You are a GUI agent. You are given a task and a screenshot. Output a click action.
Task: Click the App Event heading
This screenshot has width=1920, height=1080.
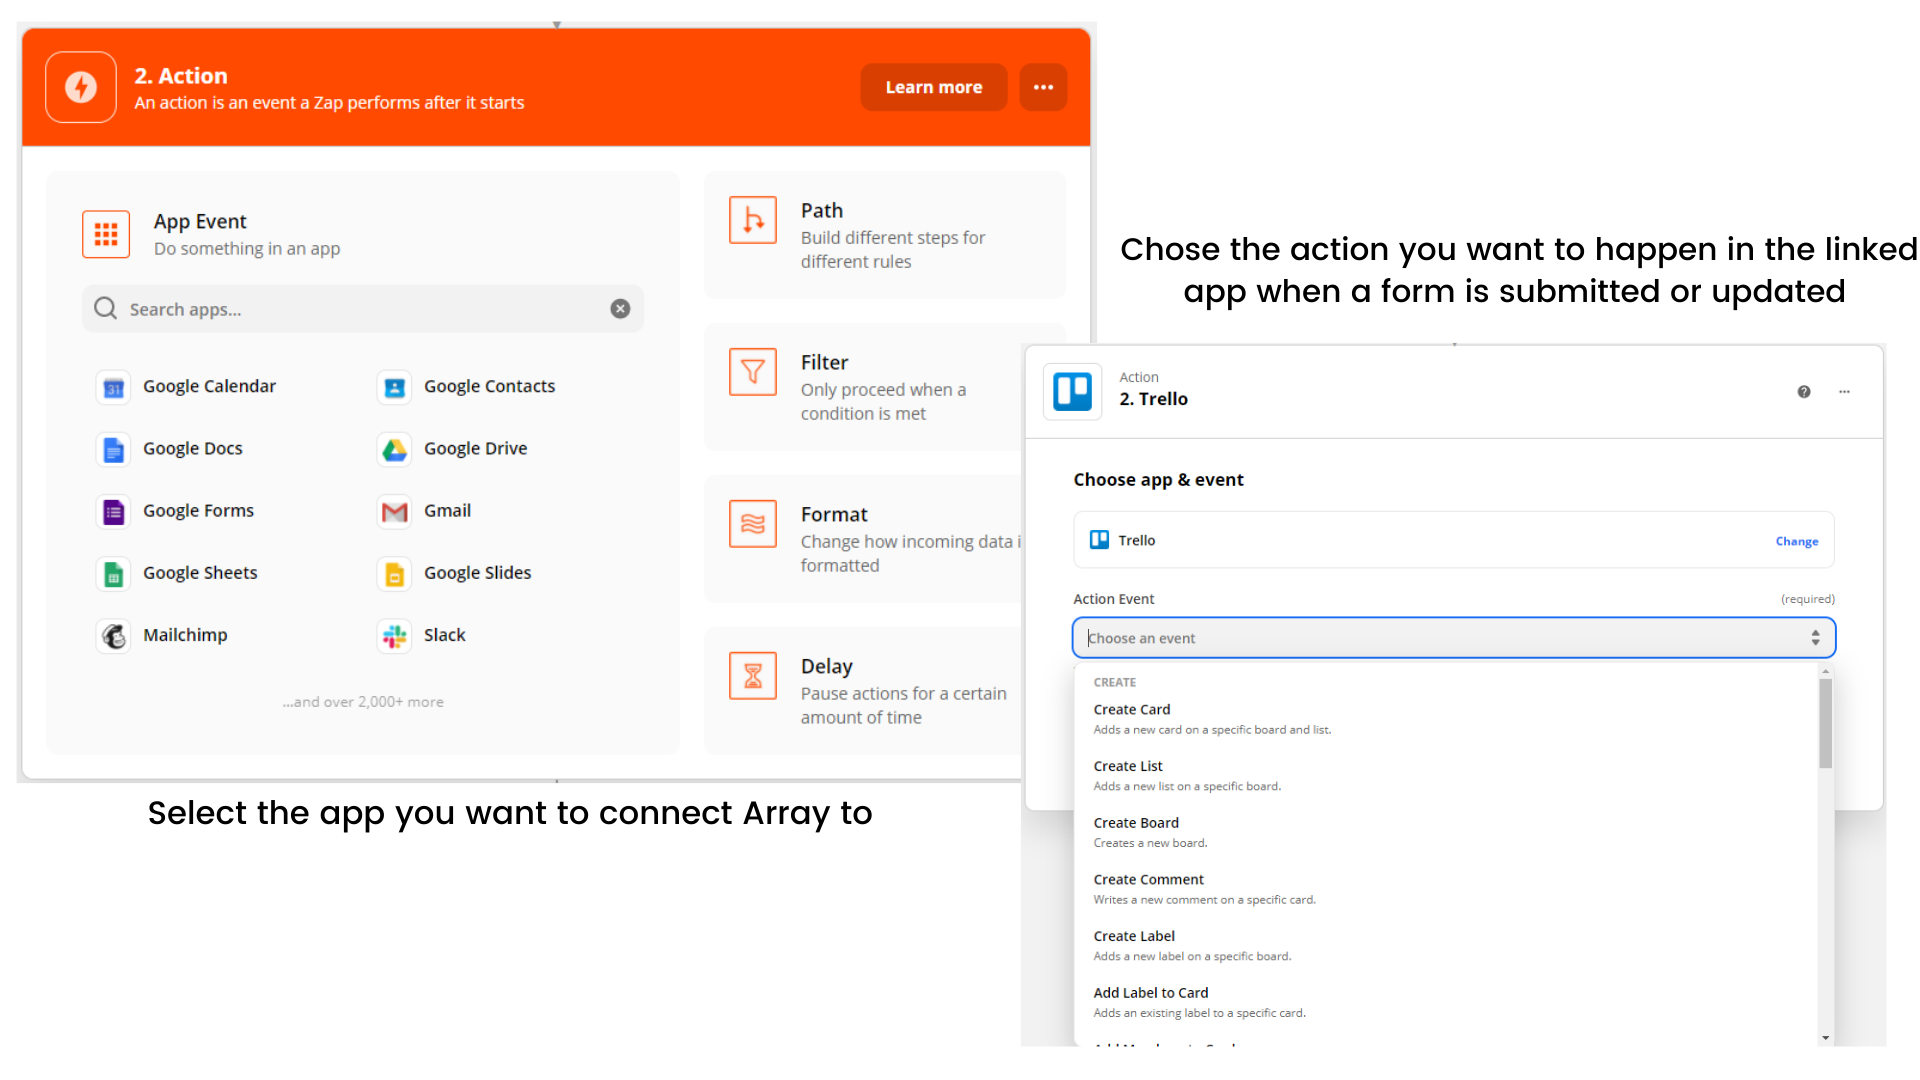(200, 222)
